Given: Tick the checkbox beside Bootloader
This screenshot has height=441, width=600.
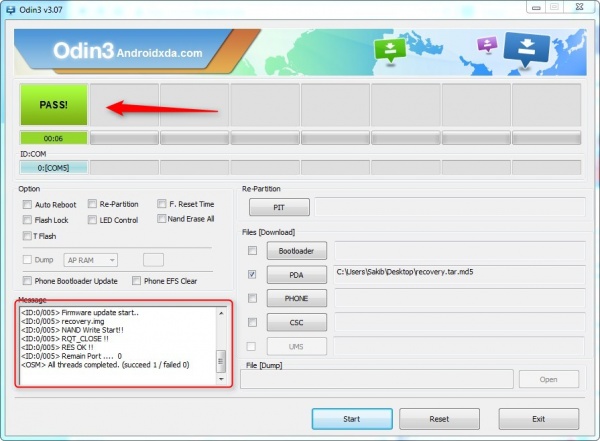Looking at the screenshot, I should (252, 250).
